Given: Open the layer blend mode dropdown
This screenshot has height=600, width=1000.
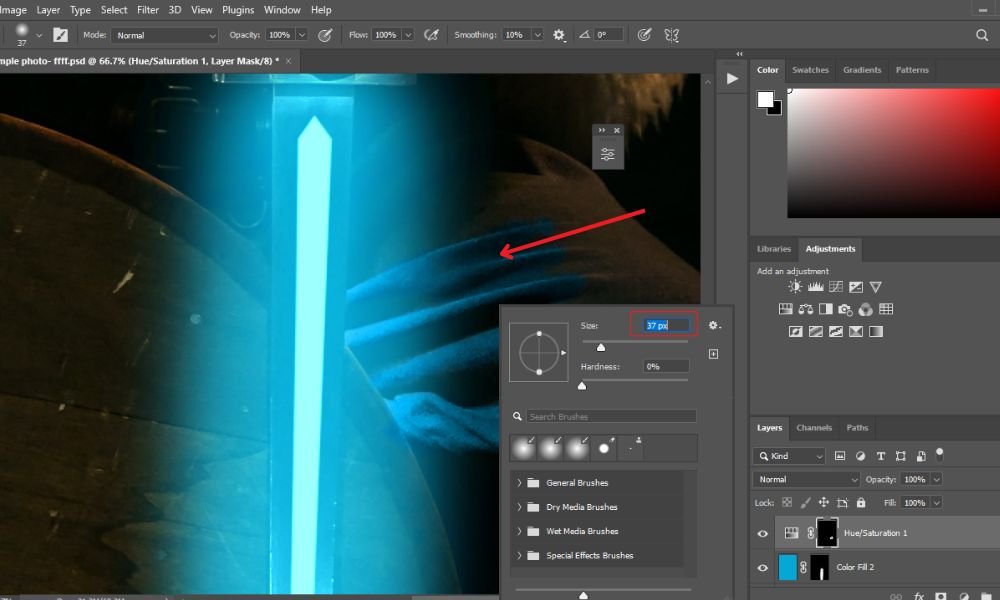Looking at the screenshot, I should coord(807,479).
